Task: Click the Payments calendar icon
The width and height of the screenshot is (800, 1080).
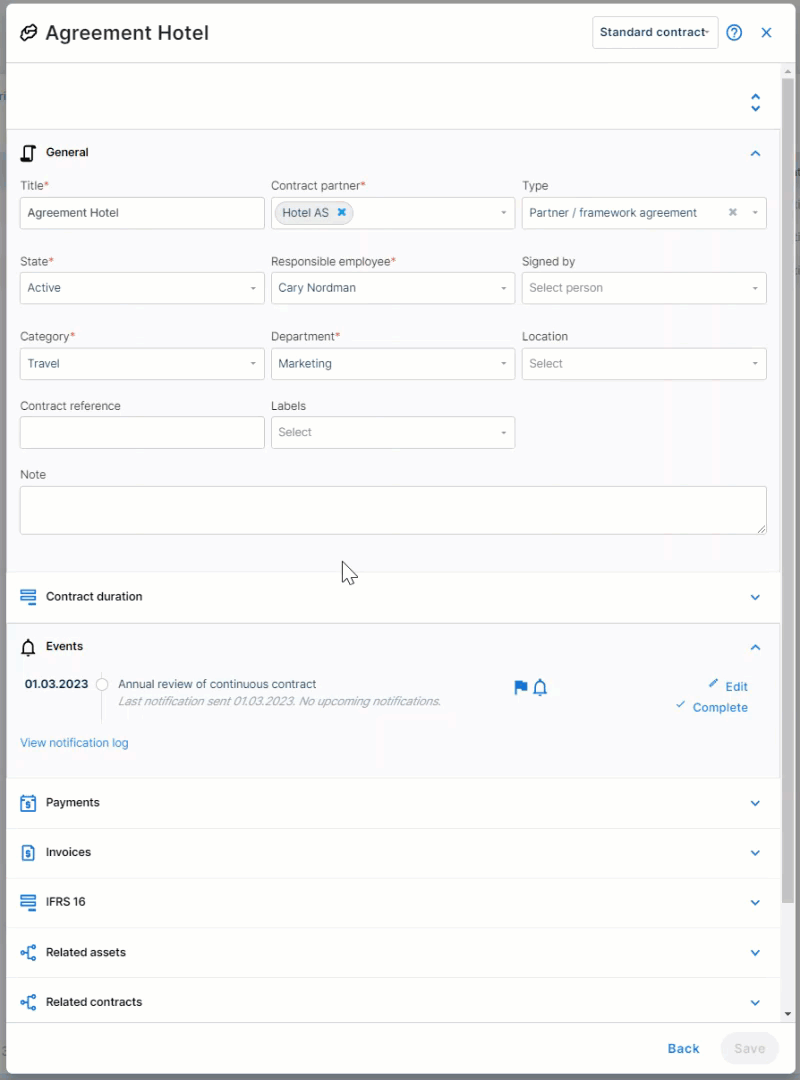Action: click(x=28, y=803)
